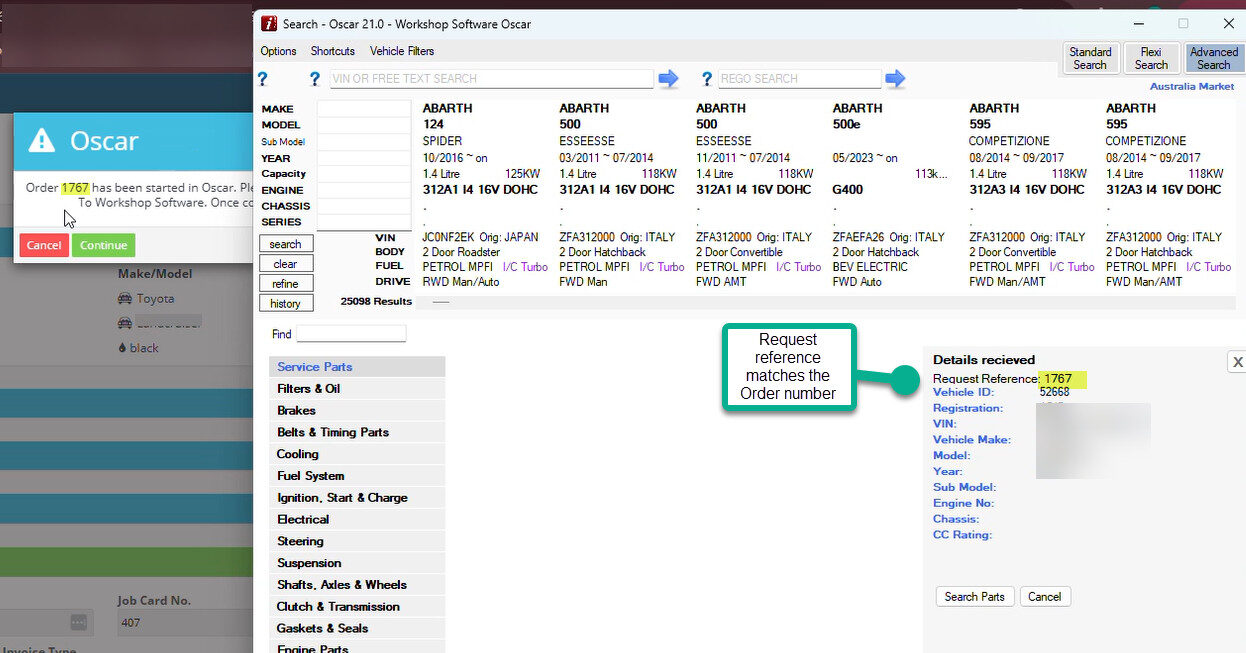This screenshot has height=653, width=1246.
Task: Click the colour drop icon beside black
Action: pos(121,348)
